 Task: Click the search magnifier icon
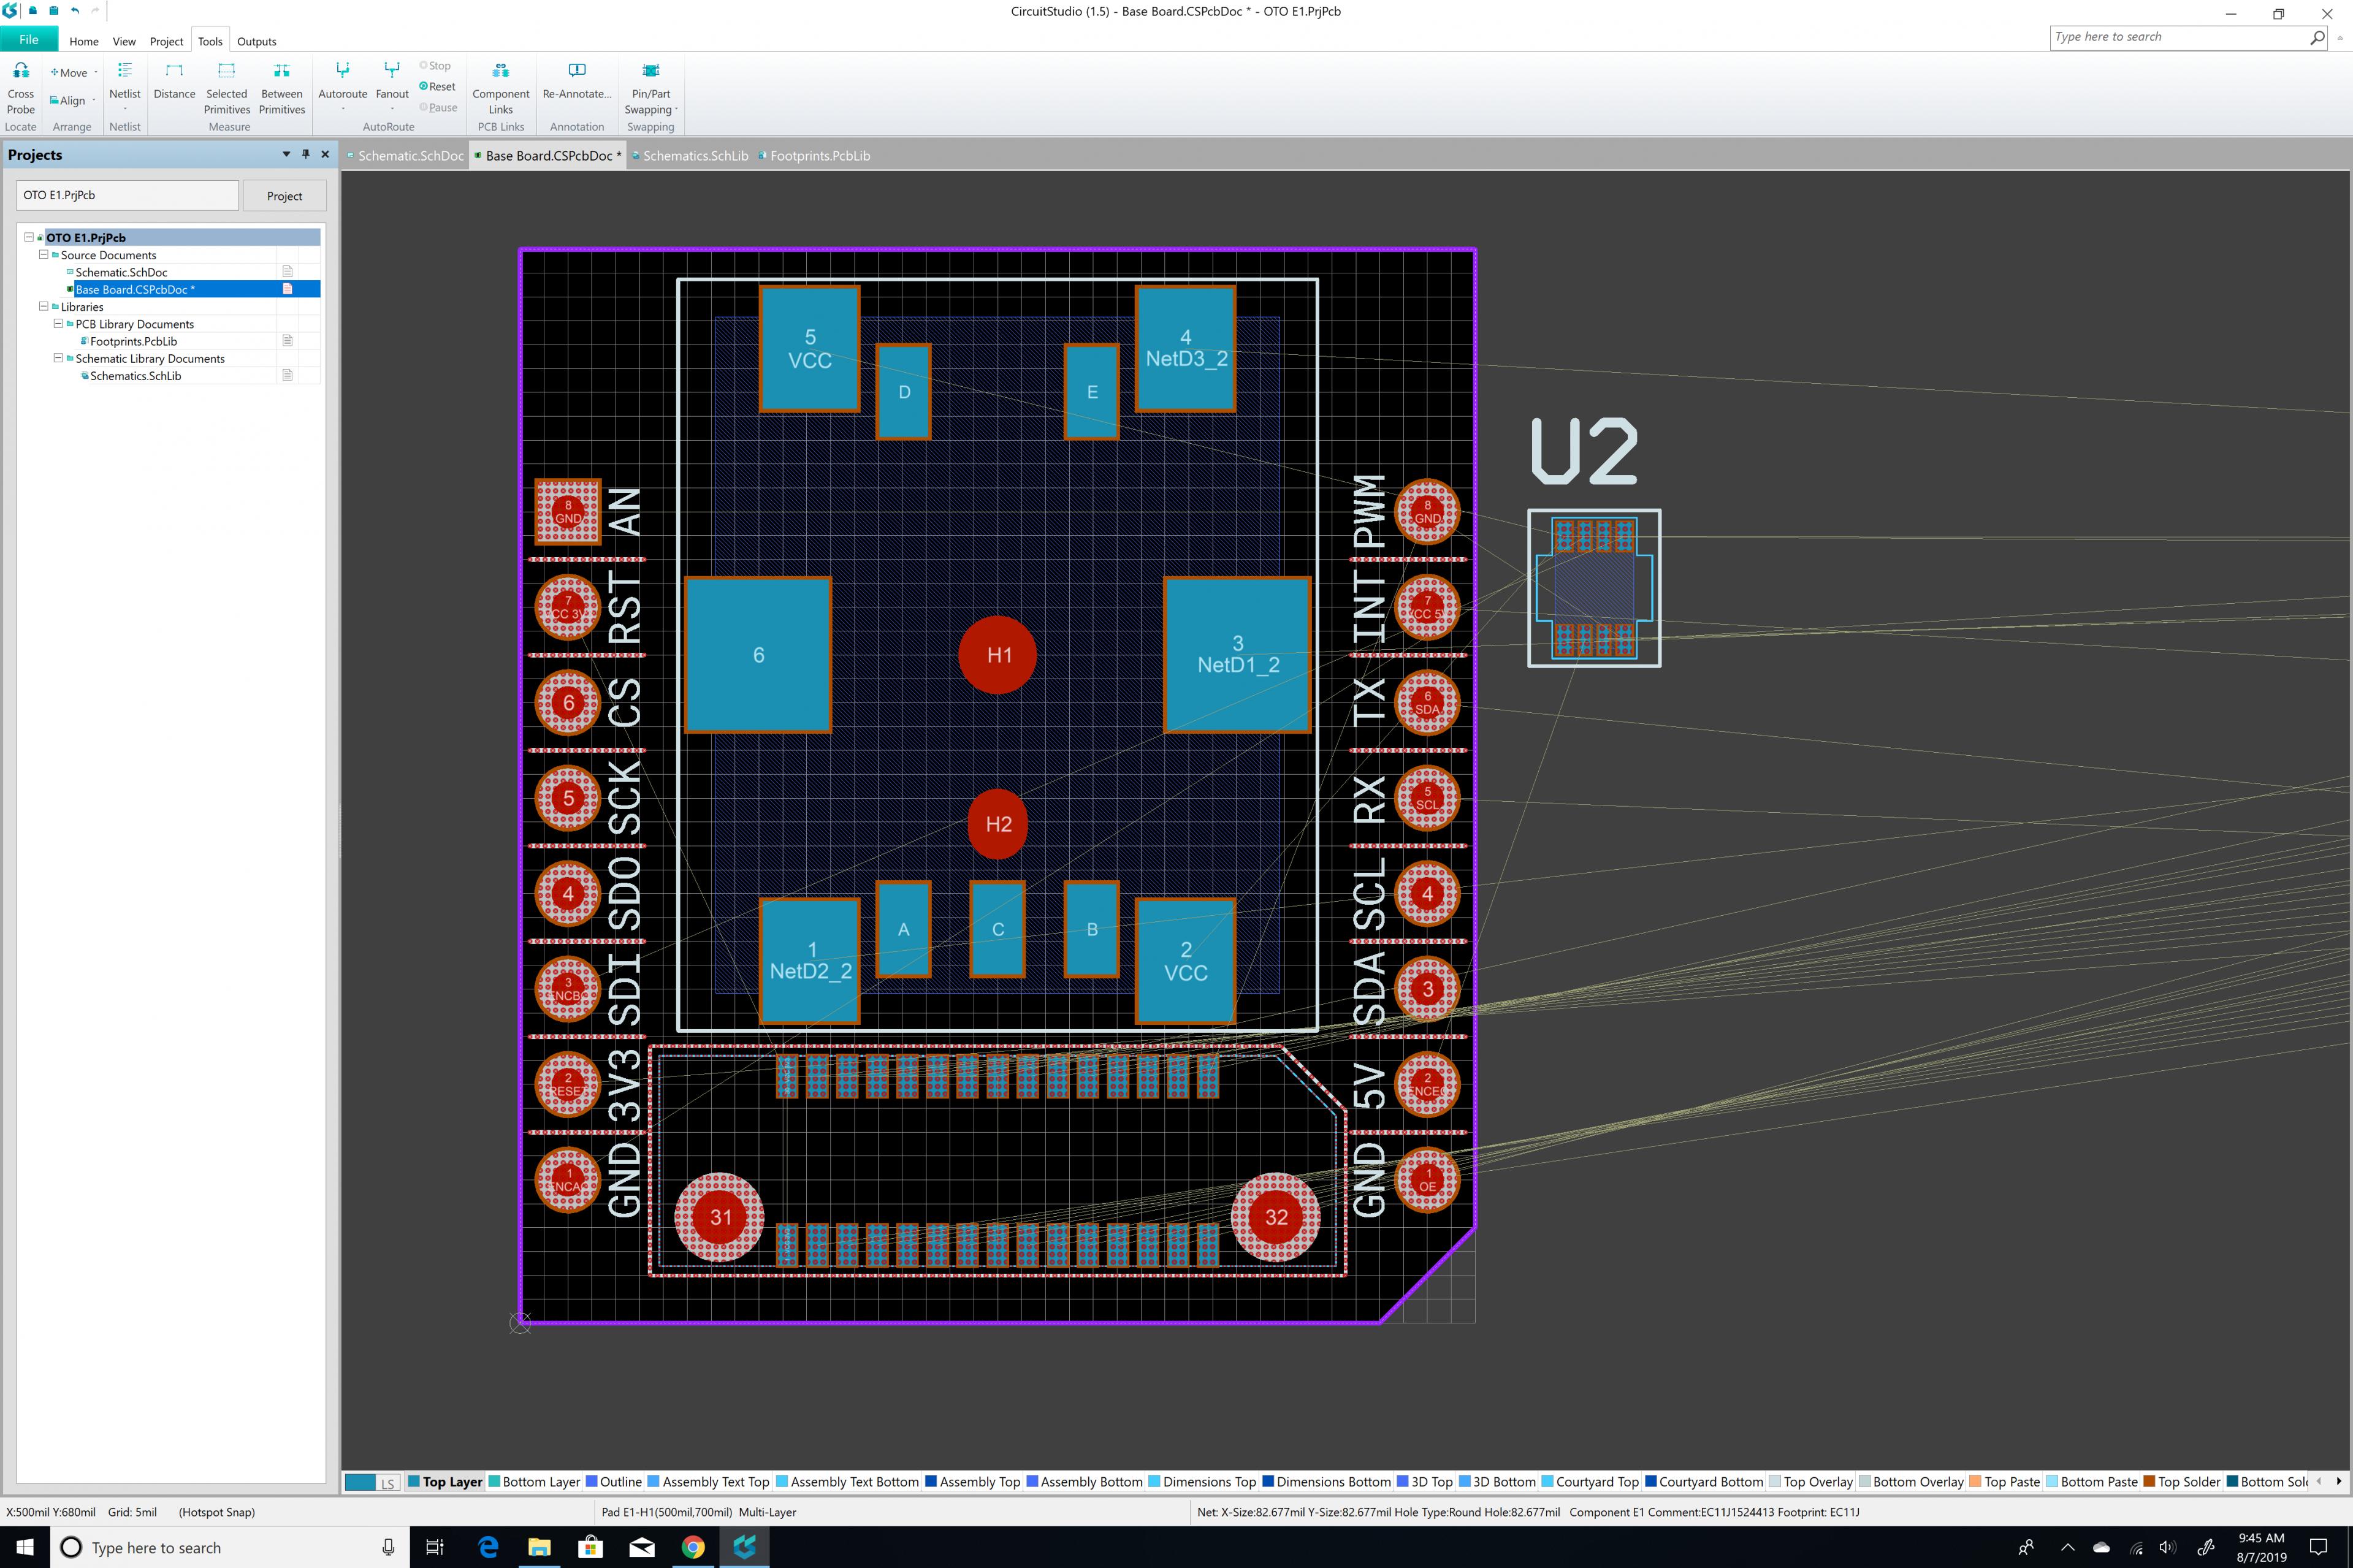(2317, 37)
